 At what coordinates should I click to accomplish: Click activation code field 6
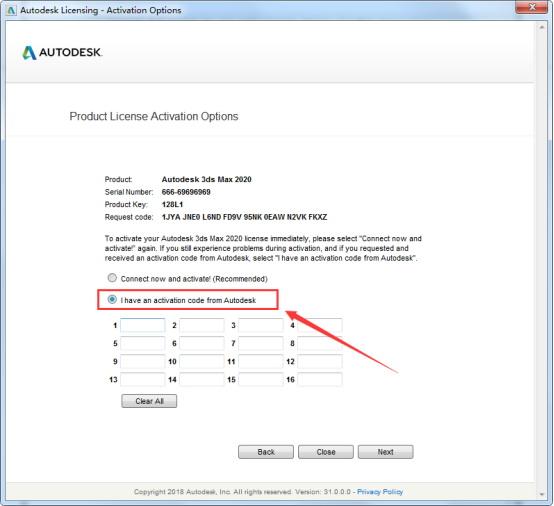pos(202,343)
